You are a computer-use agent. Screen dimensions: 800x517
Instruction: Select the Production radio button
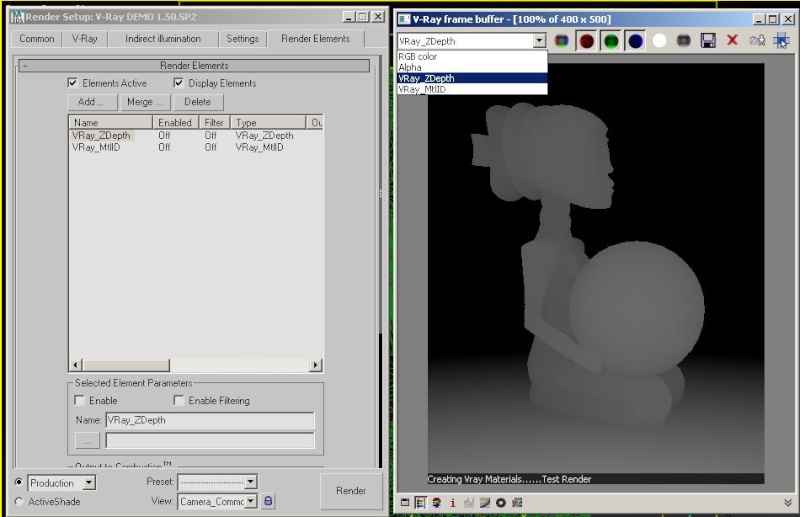click(x=18, y=482)
